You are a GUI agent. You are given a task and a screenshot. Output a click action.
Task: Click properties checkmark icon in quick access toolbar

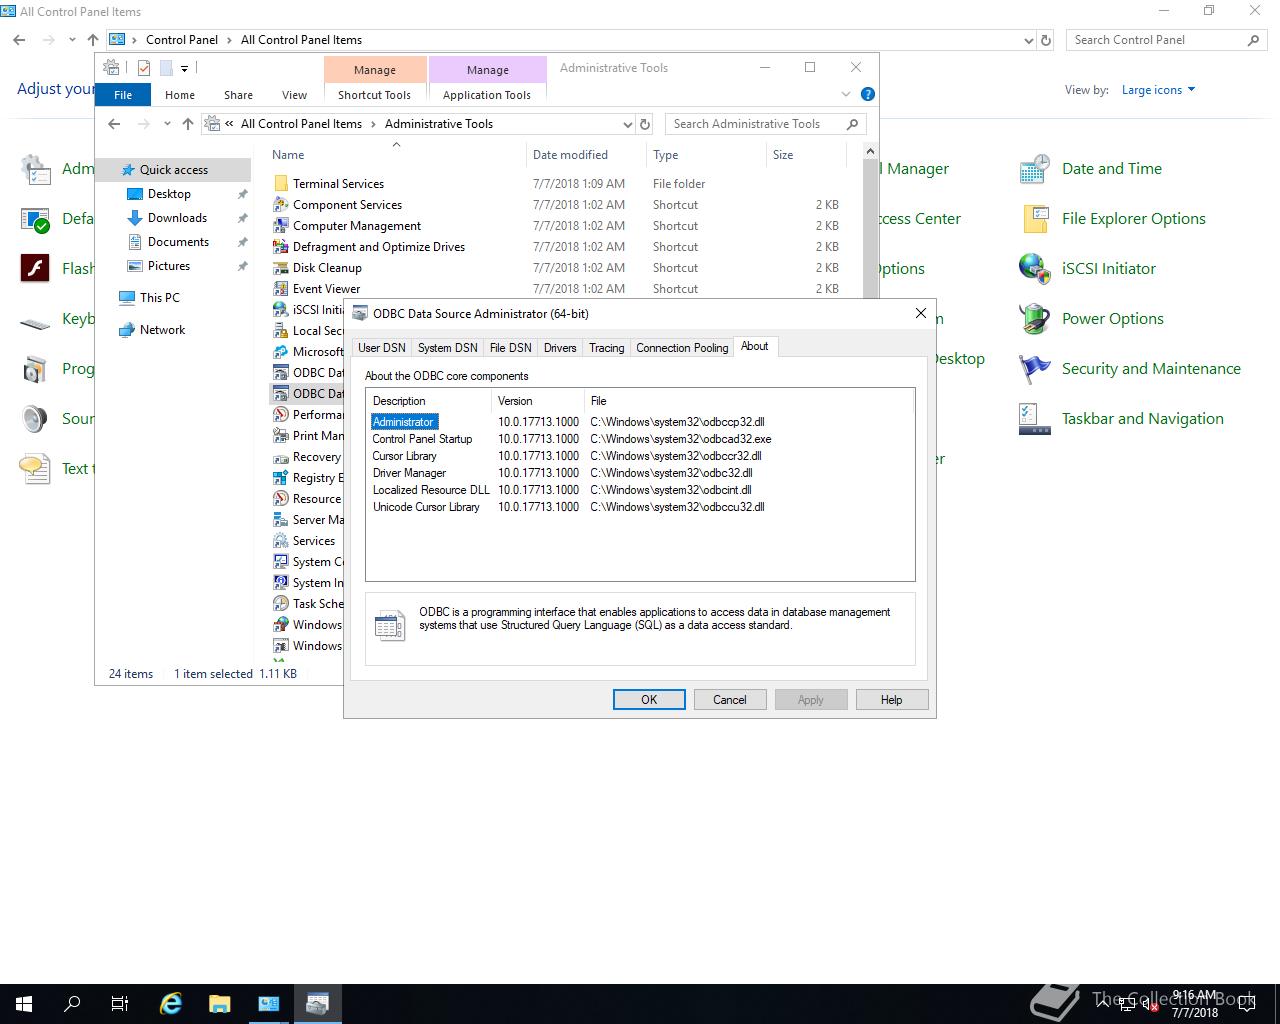pyautogui.click(x=144, y=68)
